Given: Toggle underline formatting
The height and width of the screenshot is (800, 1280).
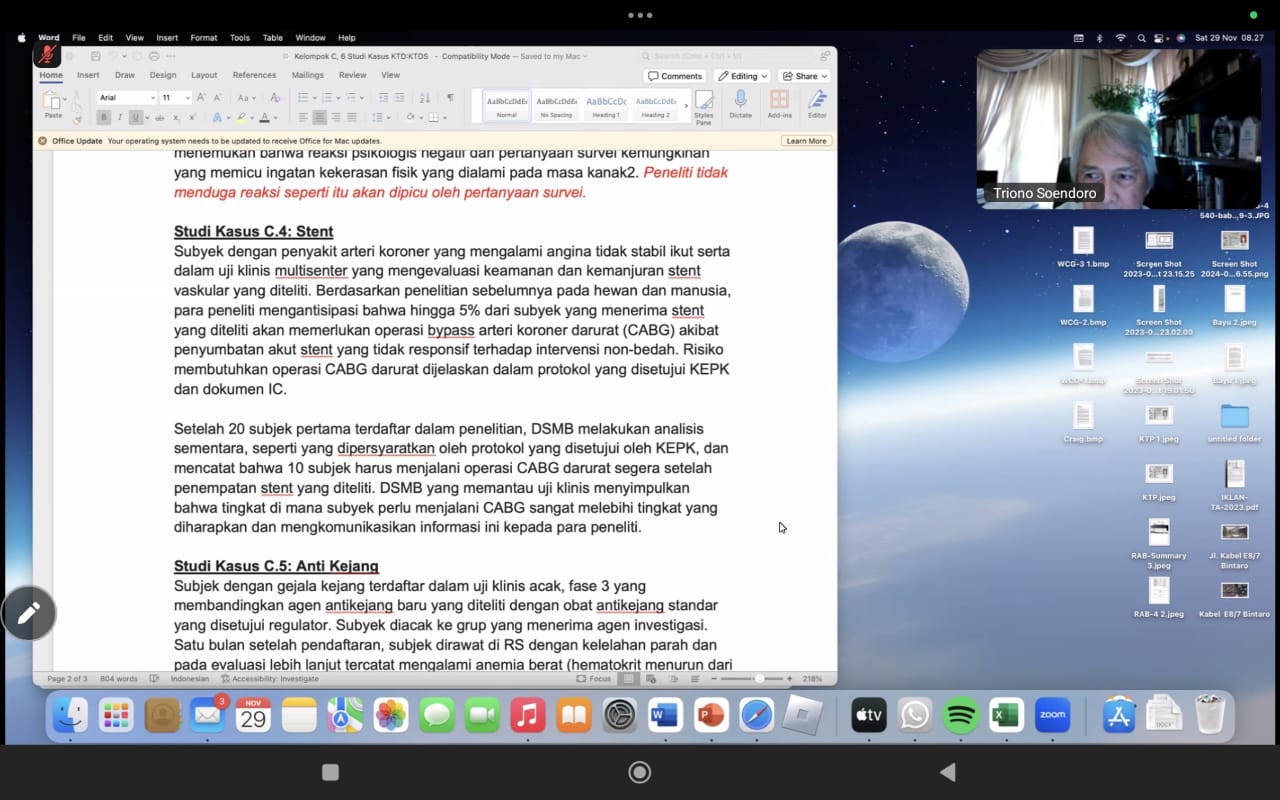Looking at the screenshot, I should (x=136, y=118).
